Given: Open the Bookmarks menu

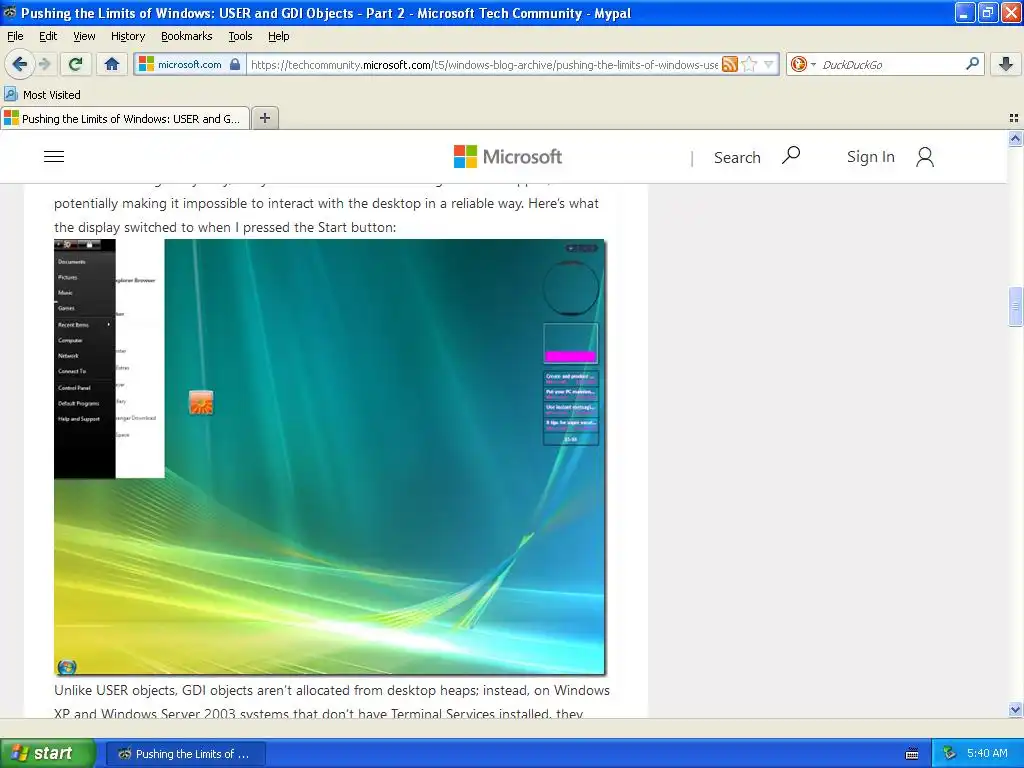Looking at the screenshot, I should click(187, 36).
